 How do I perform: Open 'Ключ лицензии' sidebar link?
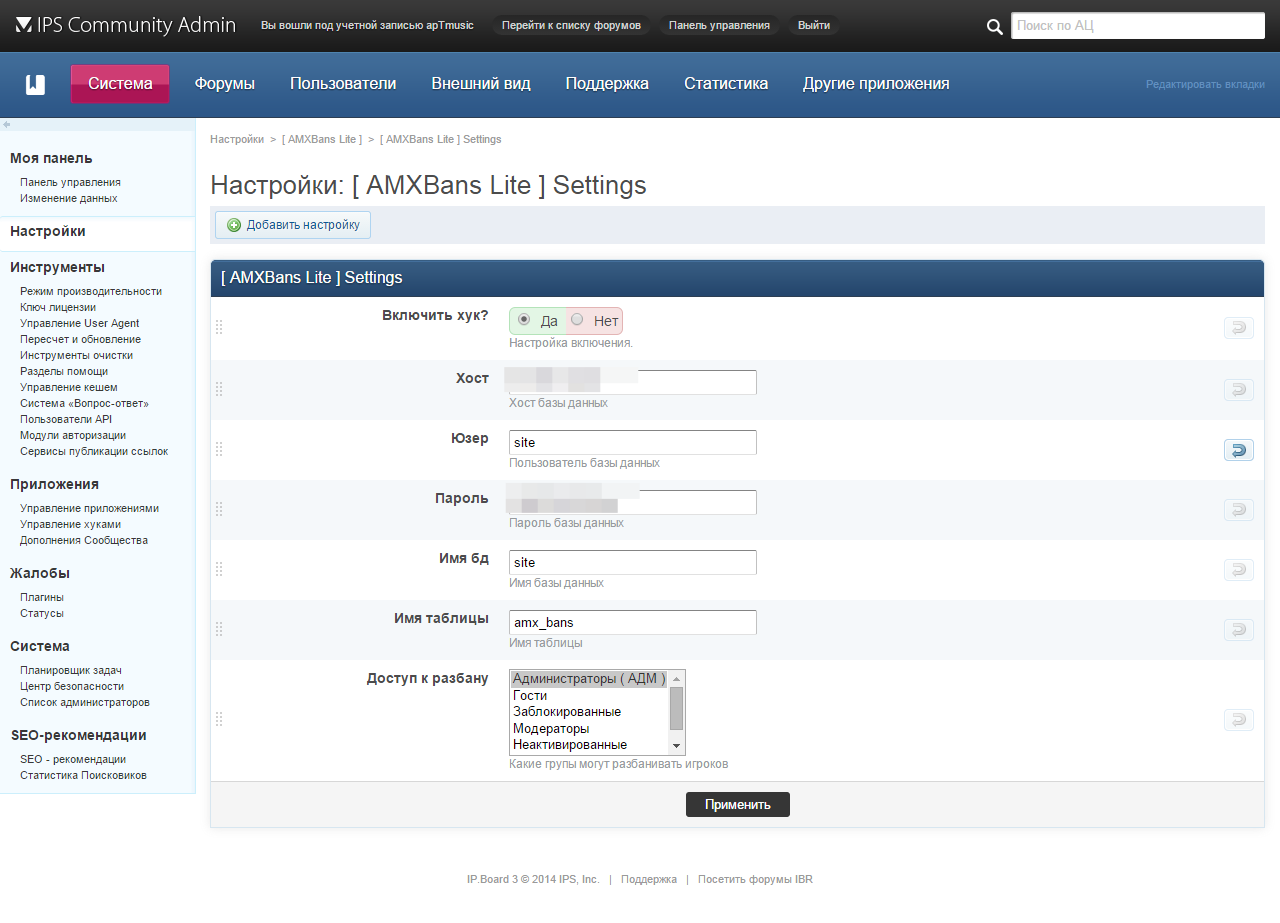pyautogui.click(x=58, y=307)
